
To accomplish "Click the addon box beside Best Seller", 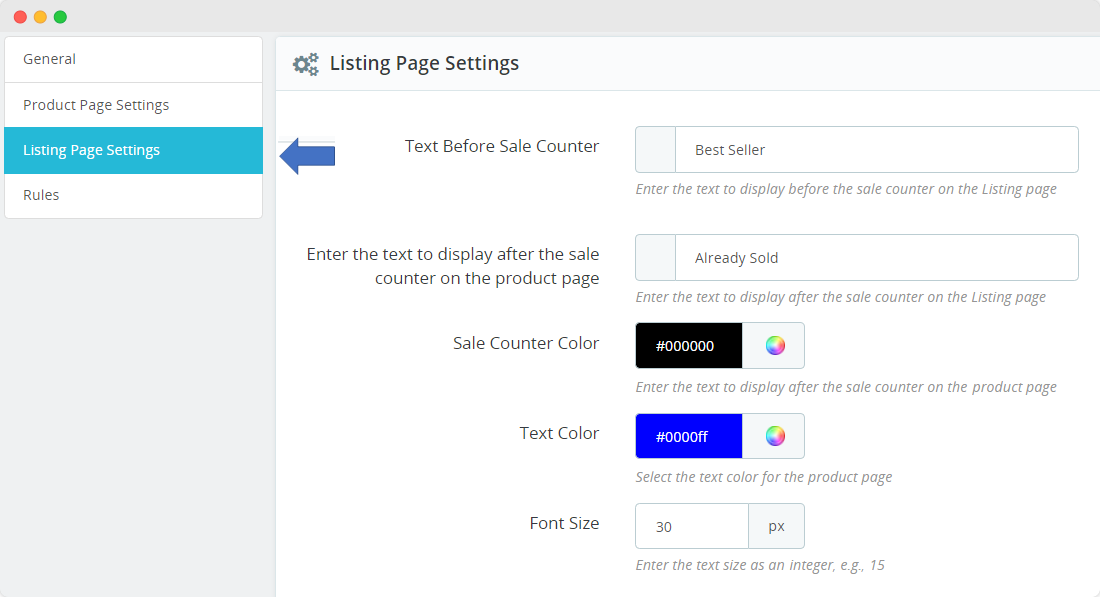I will coord(656,150).
